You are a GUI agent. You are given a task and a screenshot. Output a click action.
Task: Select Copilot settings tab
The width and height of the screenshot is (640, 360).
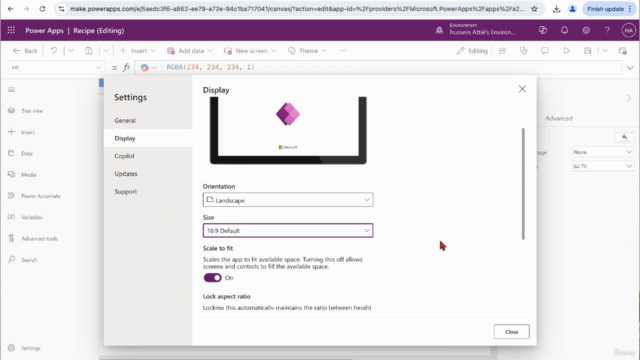[148, 156]
